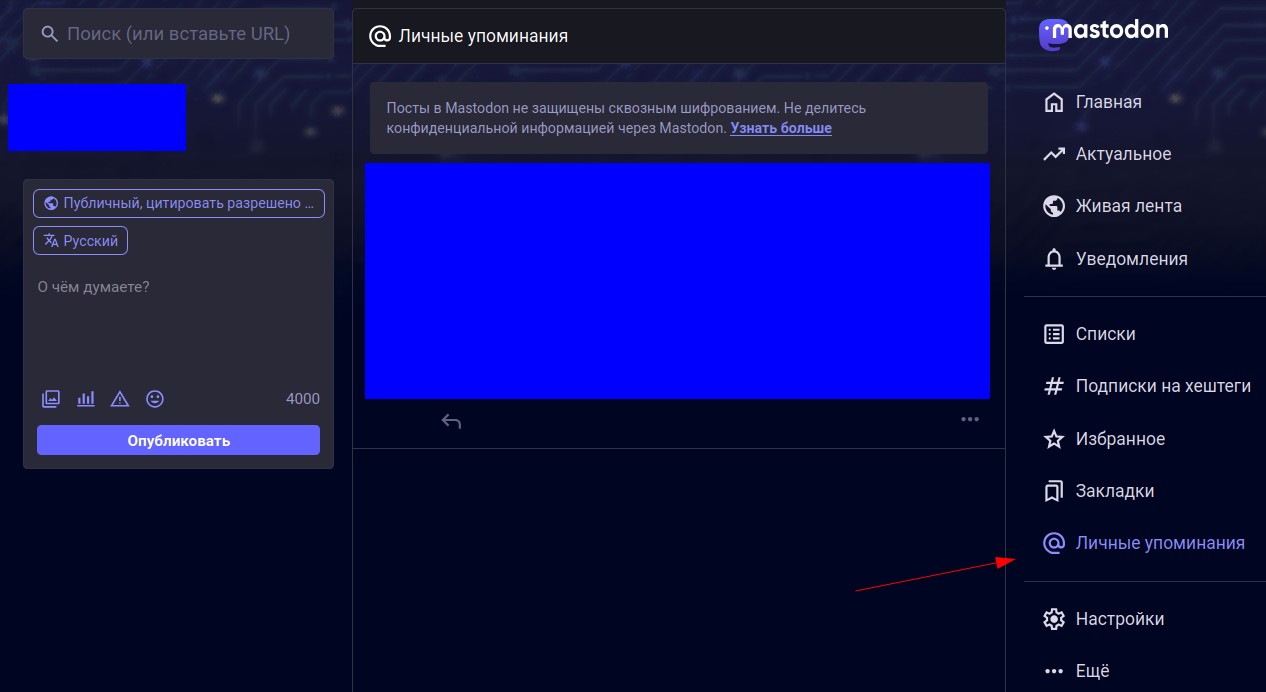The height and width of the screenshot is (692, 1266).
Task: Open "Списки" lists page
Action: [1104, 334]
